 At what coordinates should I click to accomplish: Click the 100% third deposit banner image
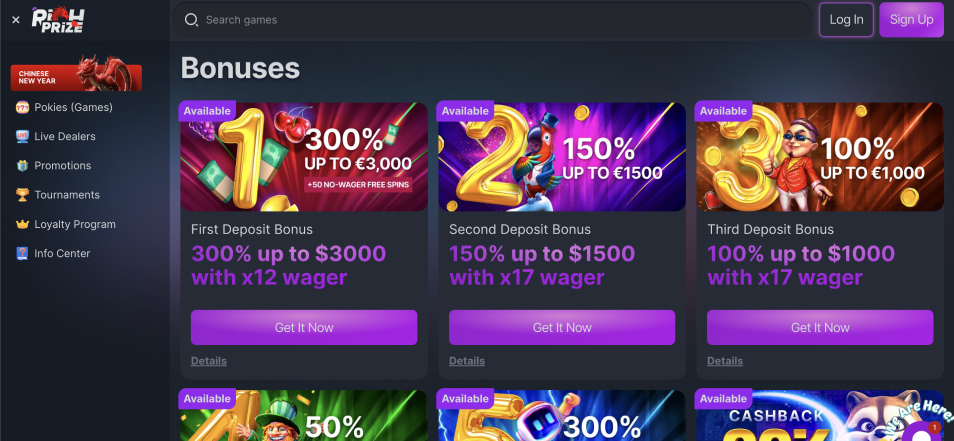point(820,157)
